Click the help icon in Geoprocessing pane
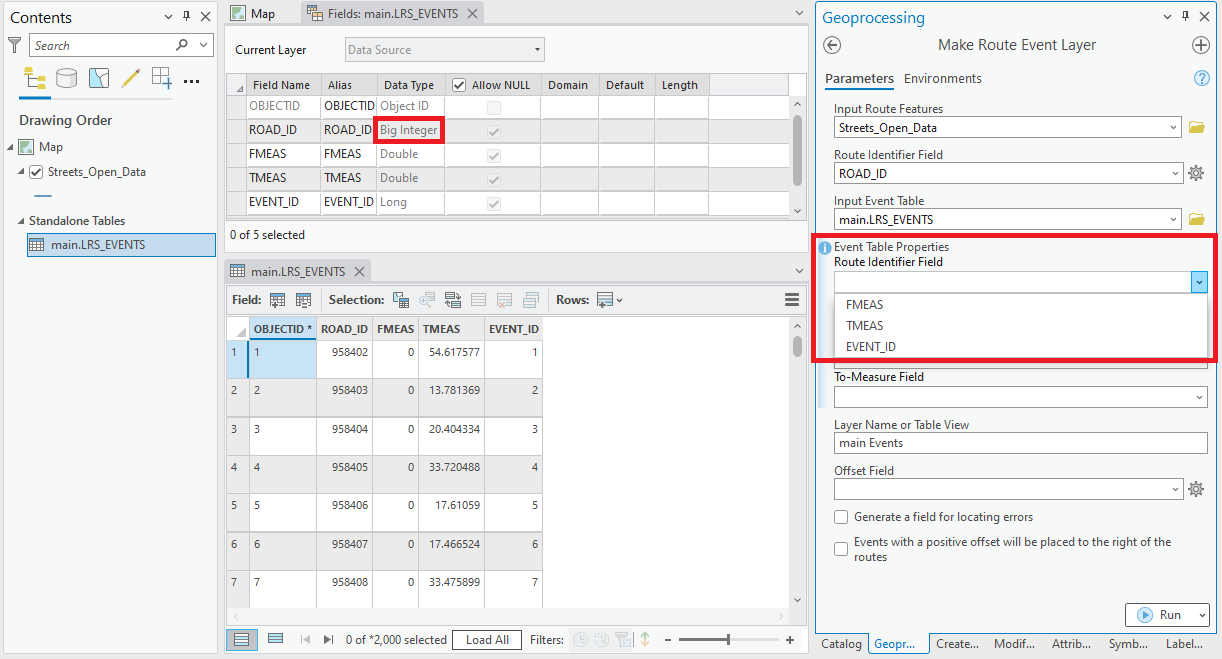Image resolution: width=1222 pixels, height=659 pixels. (x=1201, y=79)
